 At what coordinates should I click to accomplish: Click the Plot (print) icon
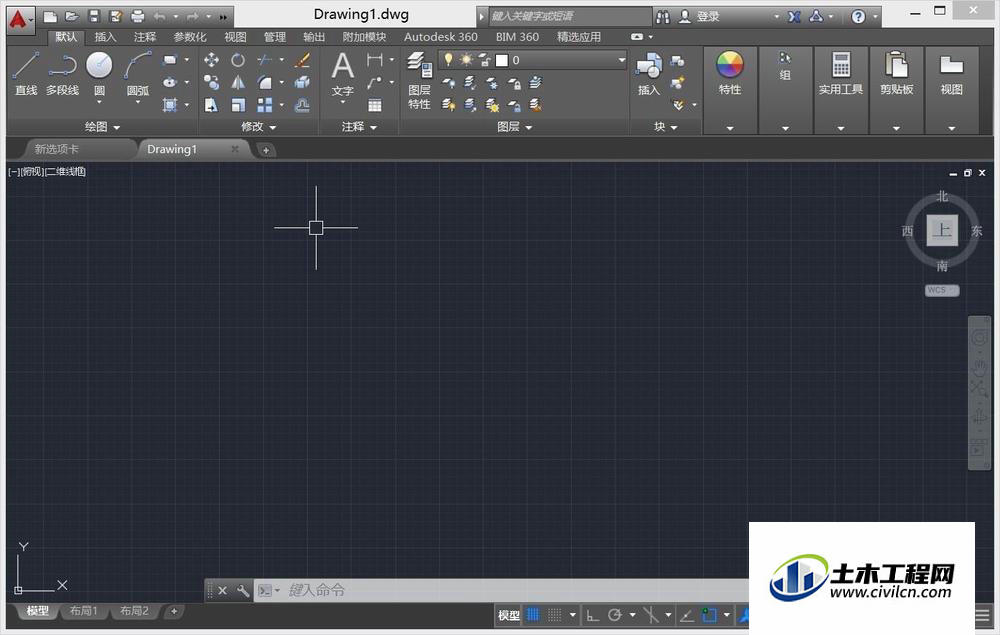(x=137, y=17)
